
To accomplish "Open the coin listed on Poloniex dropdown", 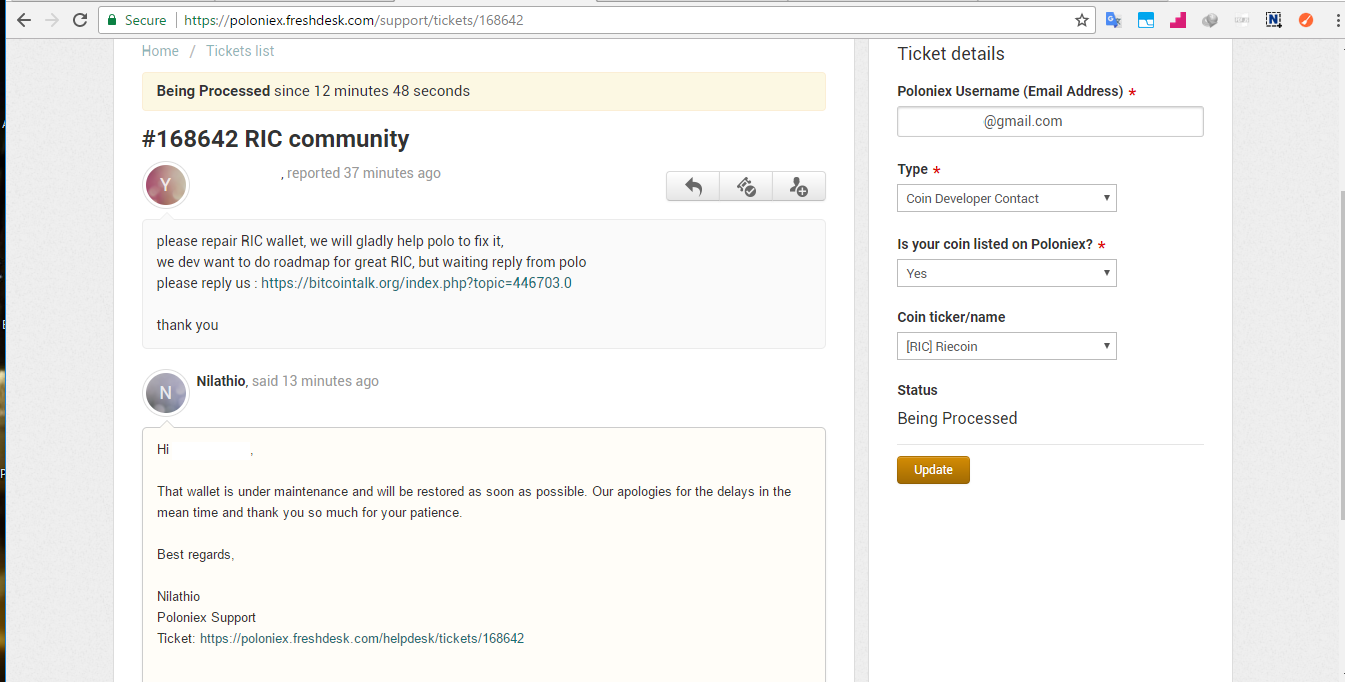I will 1007,273.
